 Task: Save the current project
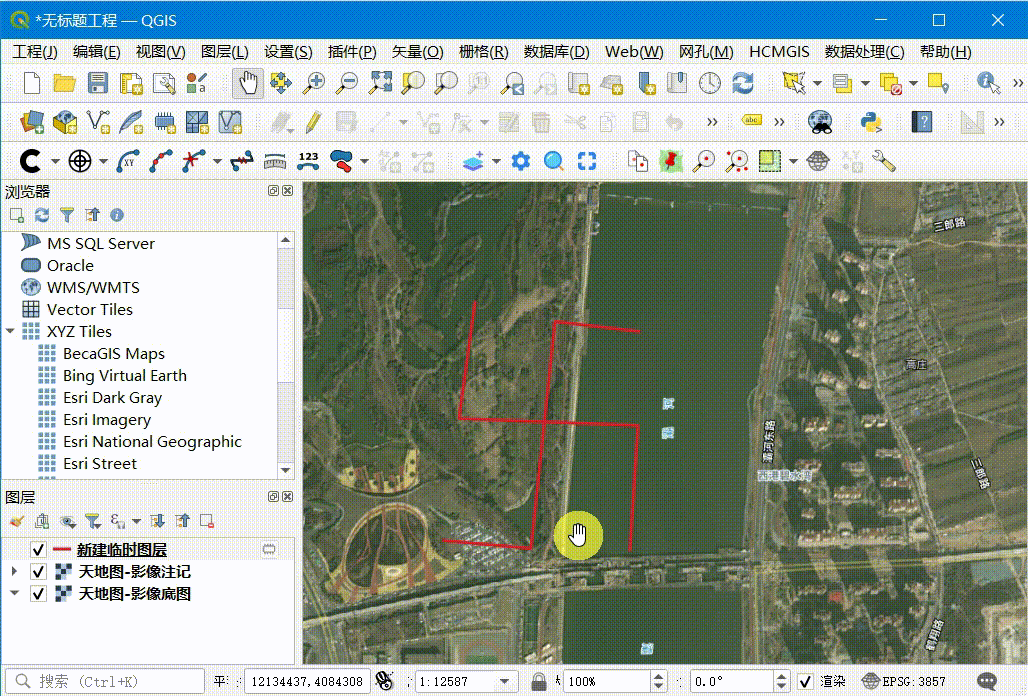(98, 83)
